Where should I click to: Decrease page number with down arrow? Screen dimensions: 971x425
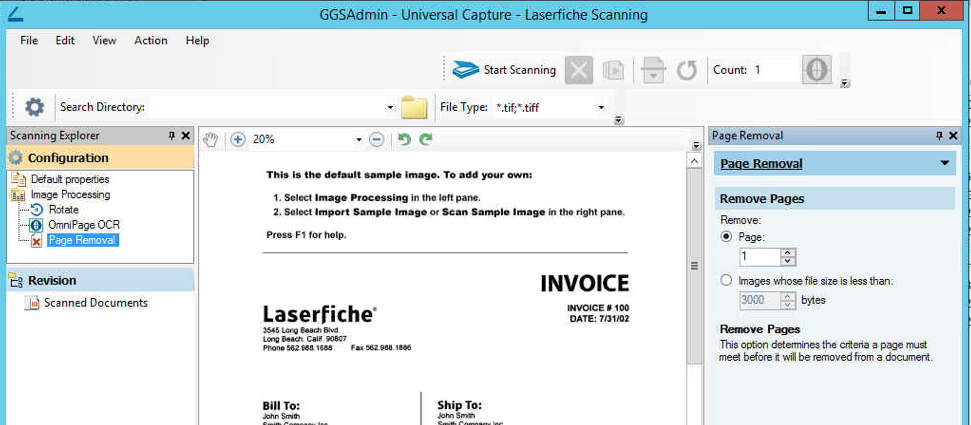point(788,261)
